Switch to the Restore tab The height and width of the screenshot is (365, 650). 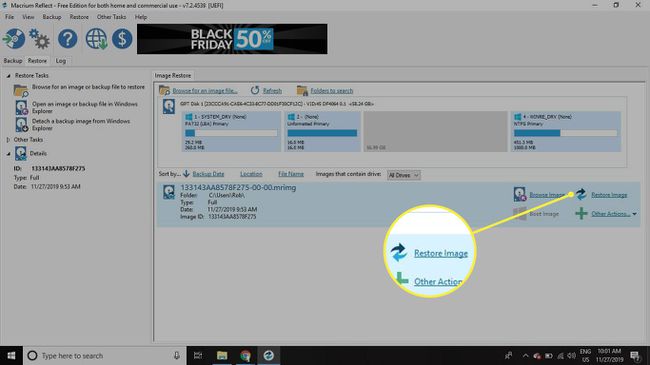pos(37,61)
